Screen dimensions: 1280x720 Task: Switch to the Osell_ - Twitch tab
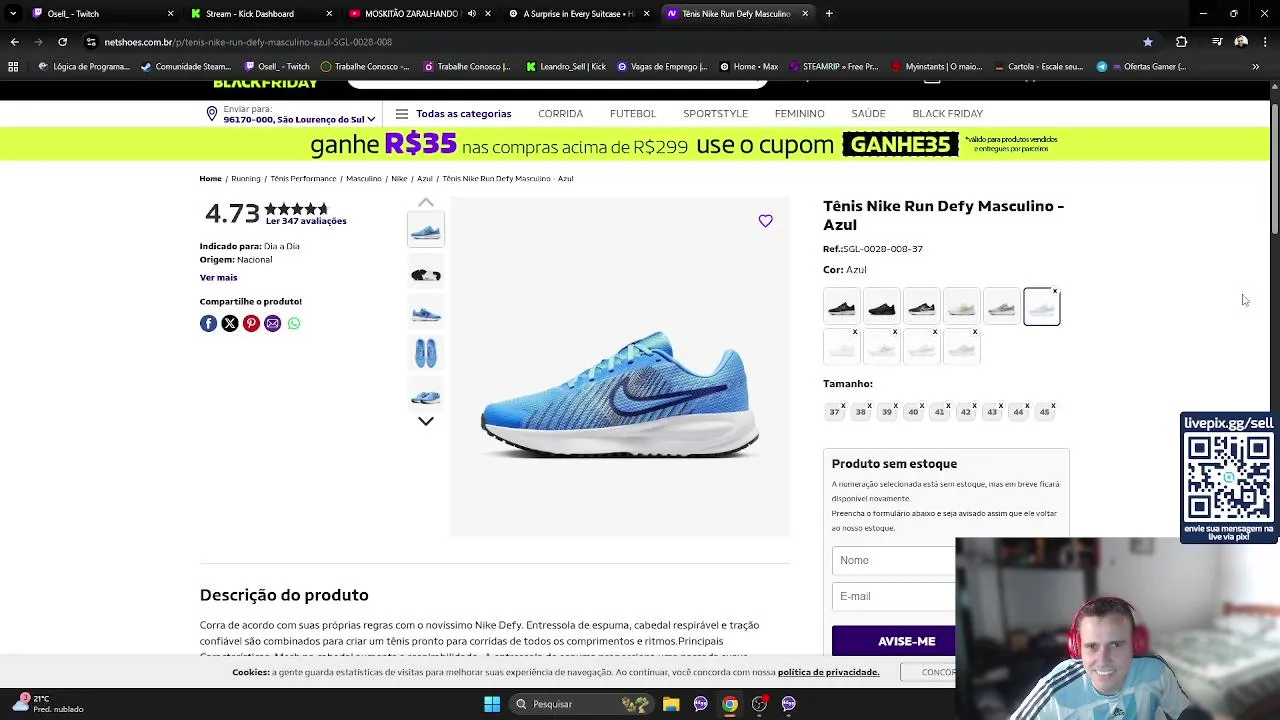100,14
